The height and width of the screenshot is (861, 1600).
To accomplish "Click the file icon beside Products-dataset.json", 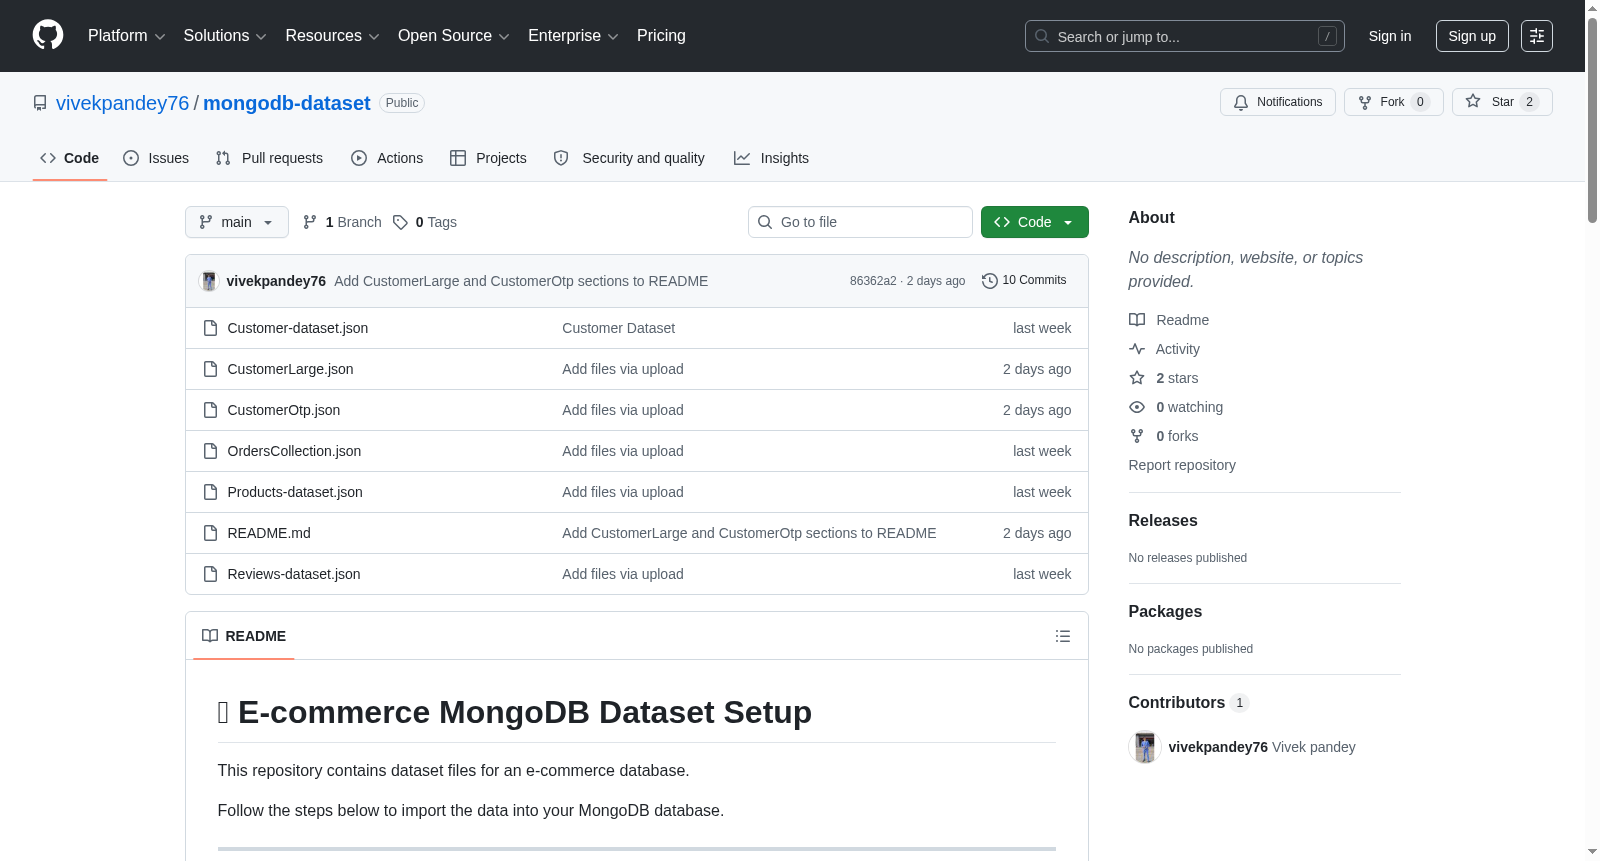I will [210, 492].
